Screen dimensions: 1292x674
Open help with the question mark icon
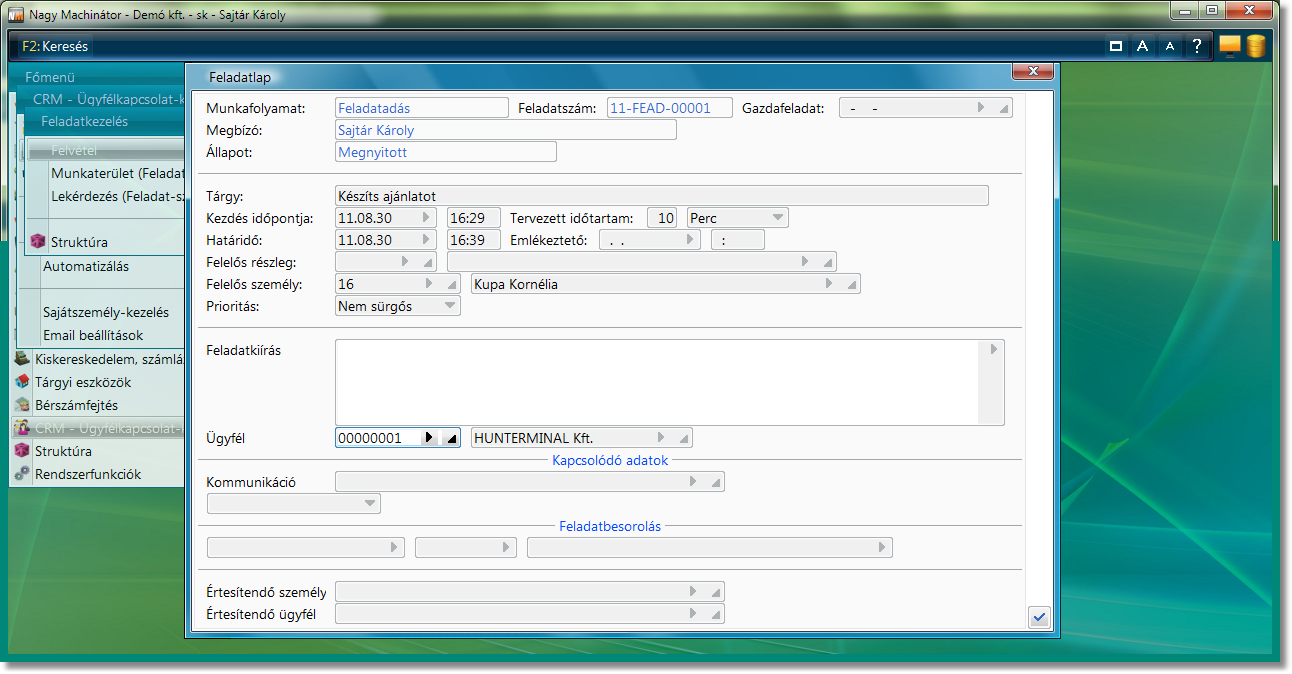[x=1196, y=46]
